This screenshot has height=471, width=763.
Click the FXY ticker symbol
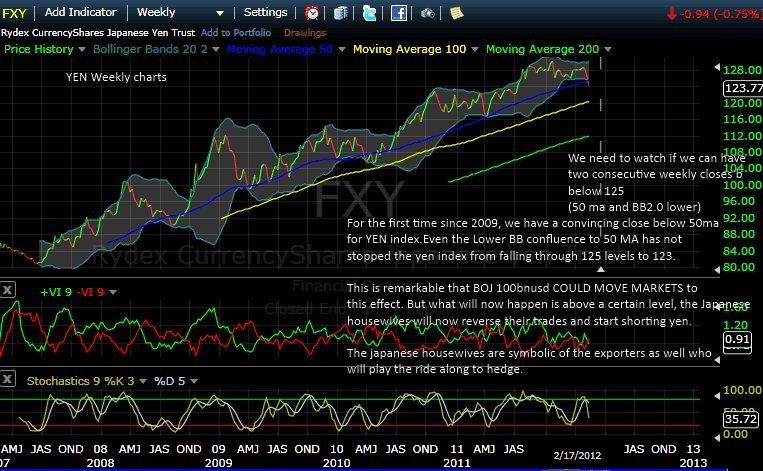click(14, 13)
